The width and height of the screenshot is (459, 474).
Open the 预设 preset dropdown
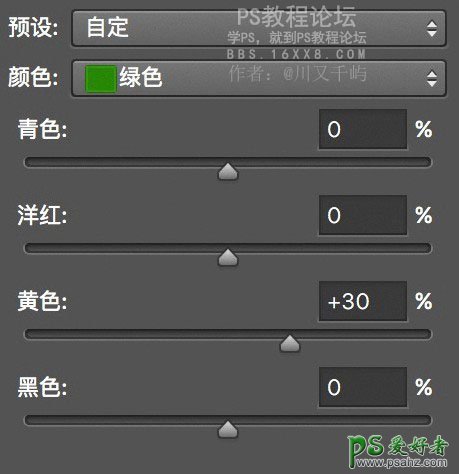coord(259,28)
